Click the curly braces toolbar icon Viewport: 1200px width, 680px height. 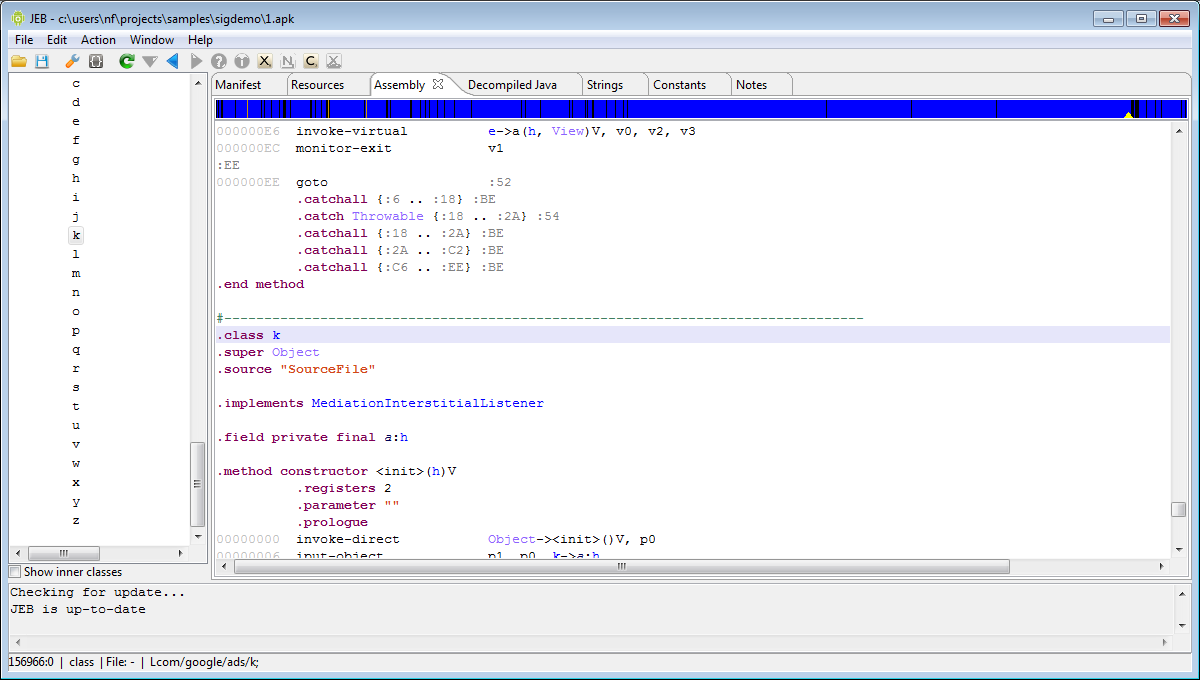pyautogui.click(x=96, y=61)
